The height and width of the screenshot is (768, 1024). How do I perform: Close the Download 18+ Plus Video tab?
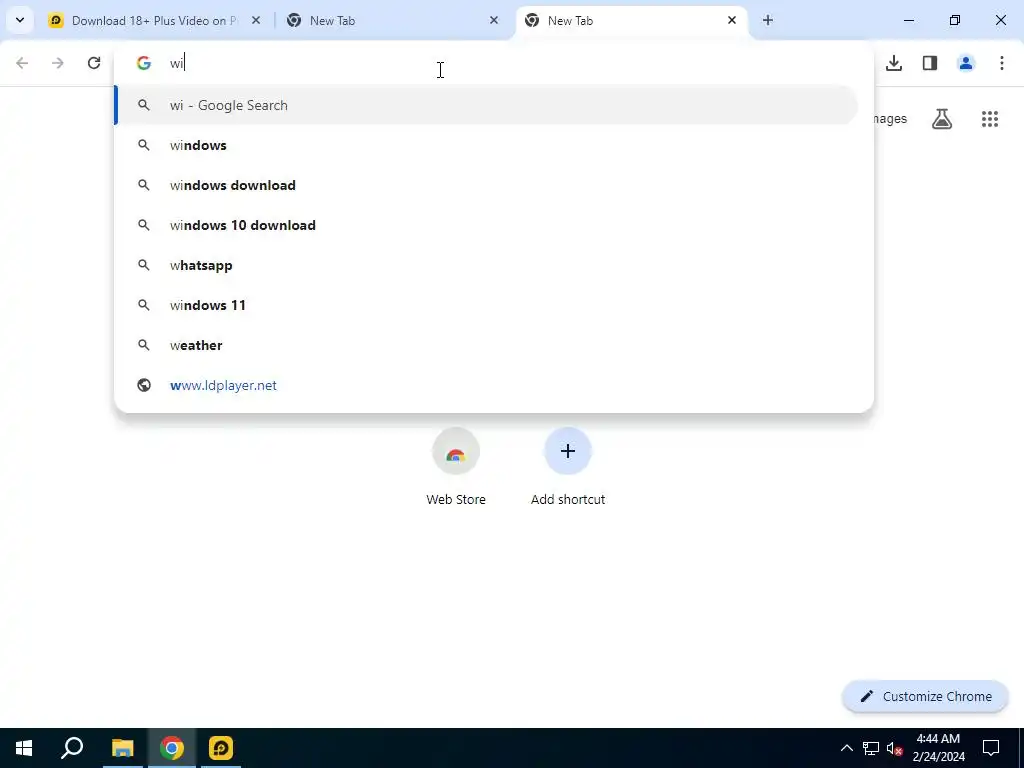pyautogui.click(x=256, y=20)
